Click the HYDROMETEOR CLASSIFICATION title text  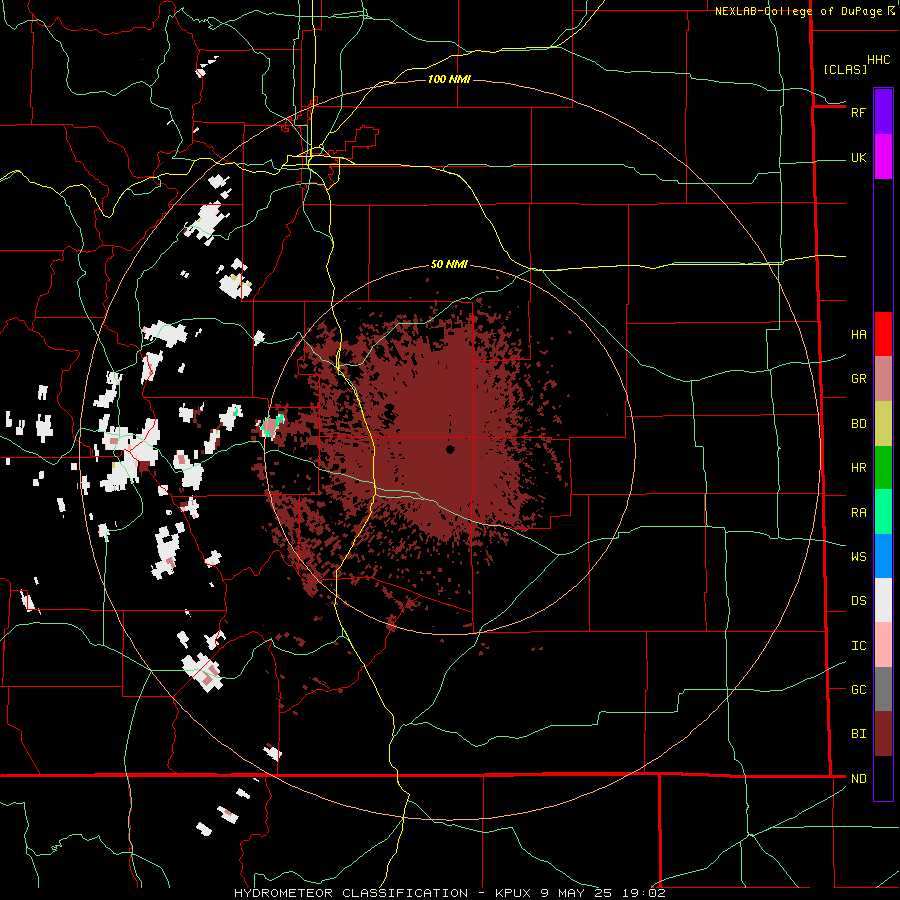tap(351, 893)
